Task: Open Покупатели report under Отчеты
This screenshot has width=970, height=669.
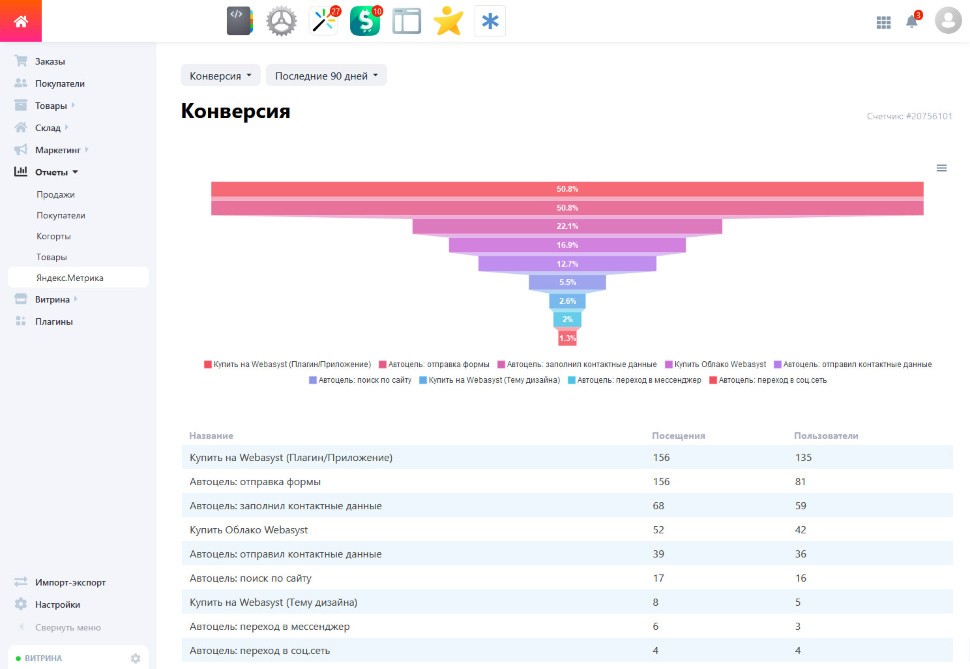Action: pos(61,215)
